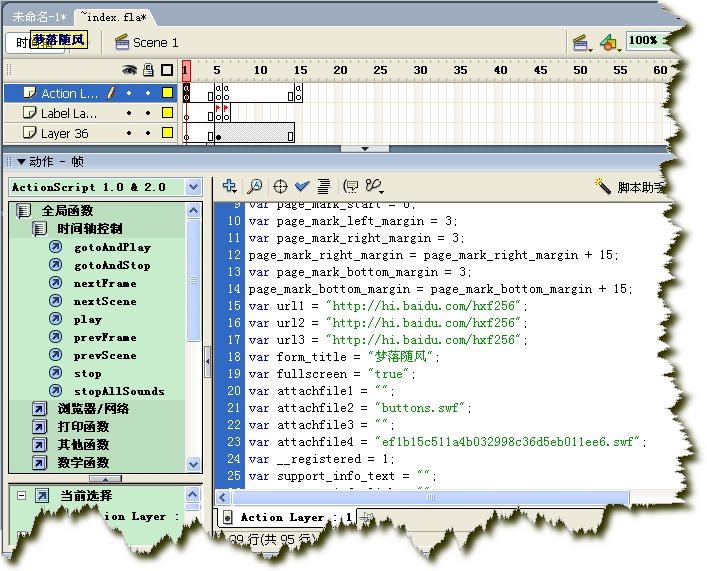Select the Layer 36 row

click(90, 133)
